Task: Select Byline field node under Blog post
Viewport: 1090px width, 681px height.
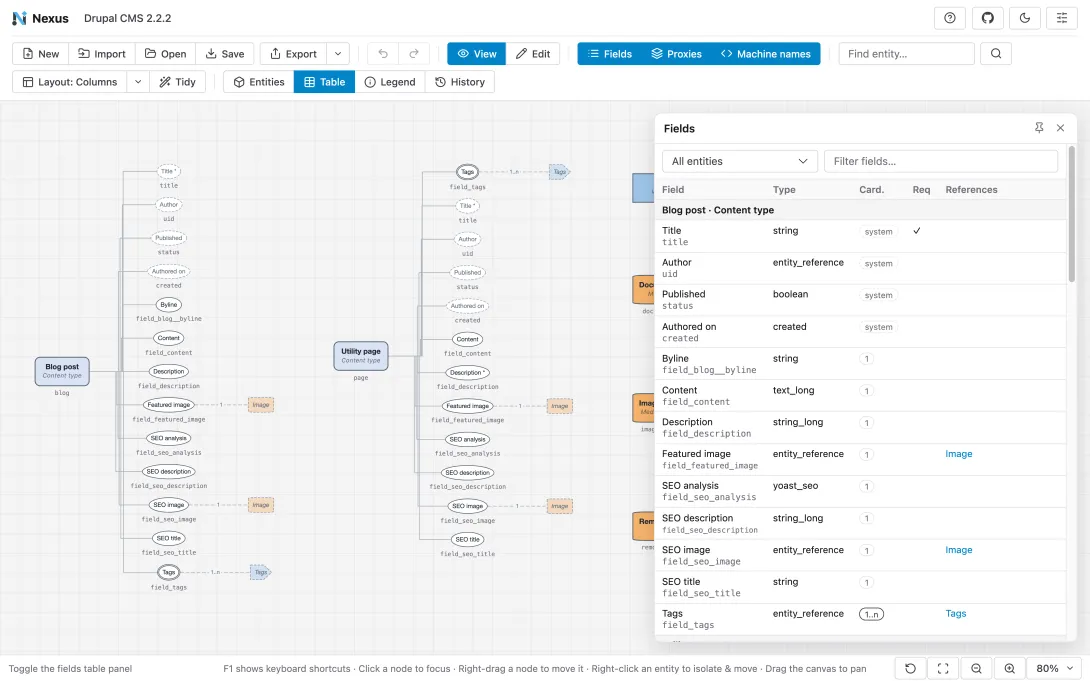Action: (x=169, y=304)
